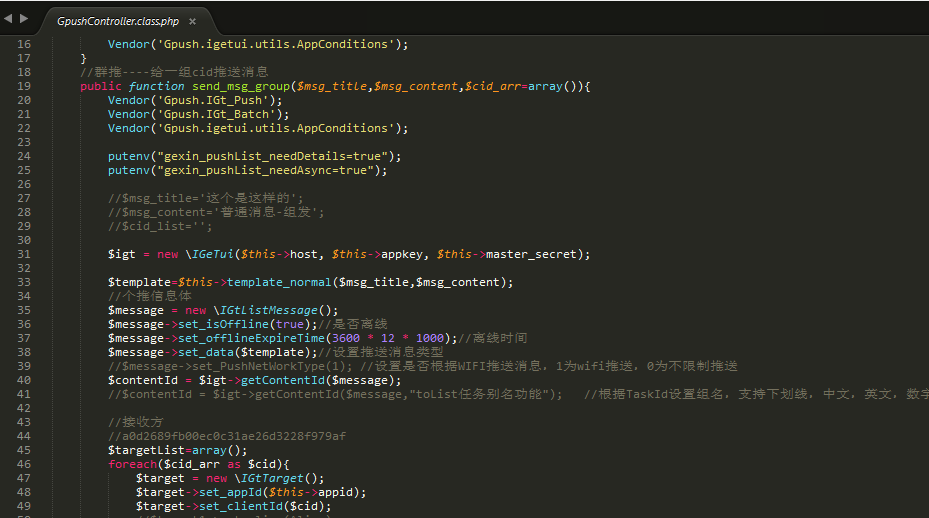Click the number 3600 in set_offlineExpireTime

346,338
